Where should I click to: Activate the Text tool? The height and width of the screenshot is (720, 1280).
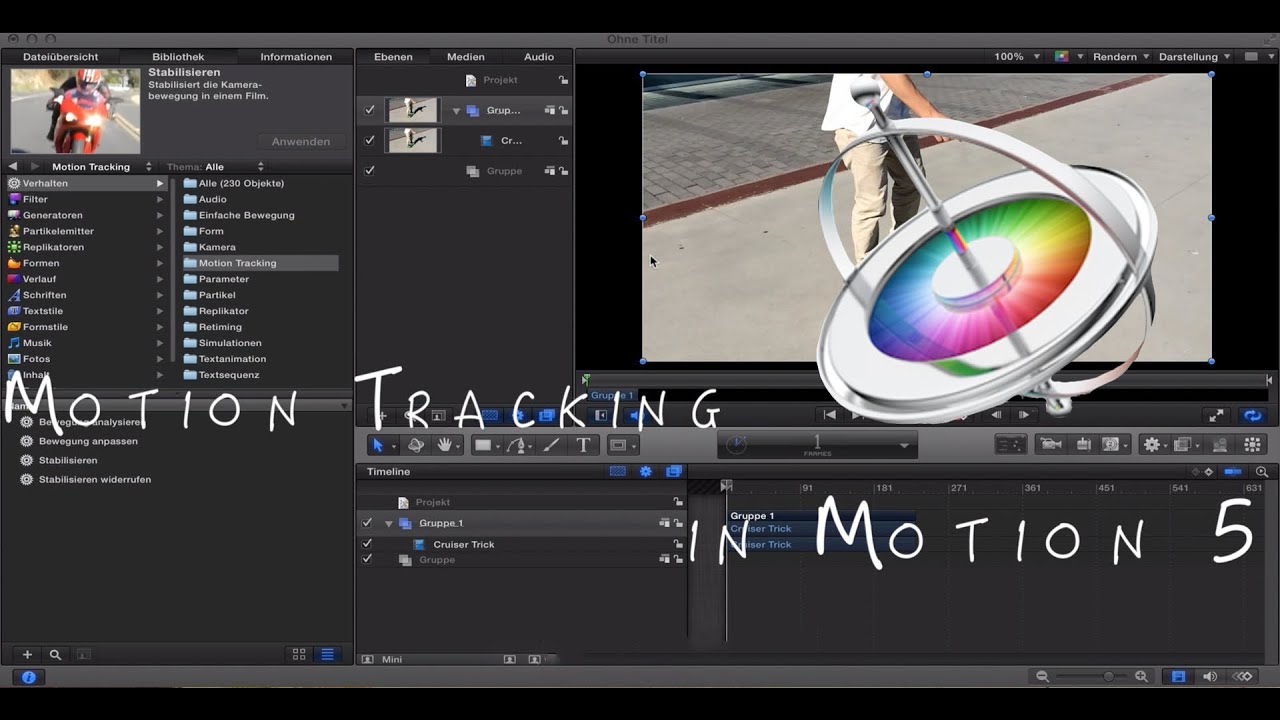coord(584,445)
